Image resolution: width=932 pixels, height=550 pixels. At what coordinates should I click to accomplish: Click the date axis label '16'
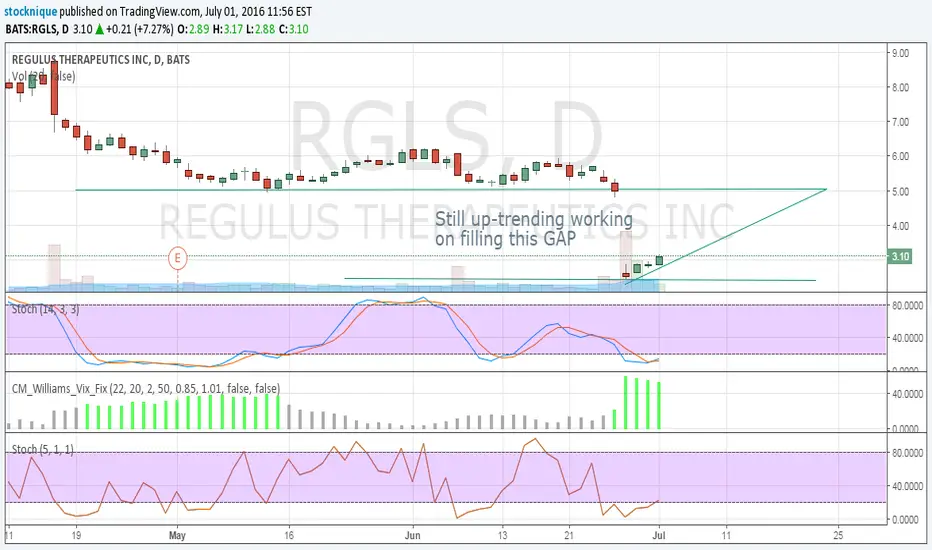289,535
